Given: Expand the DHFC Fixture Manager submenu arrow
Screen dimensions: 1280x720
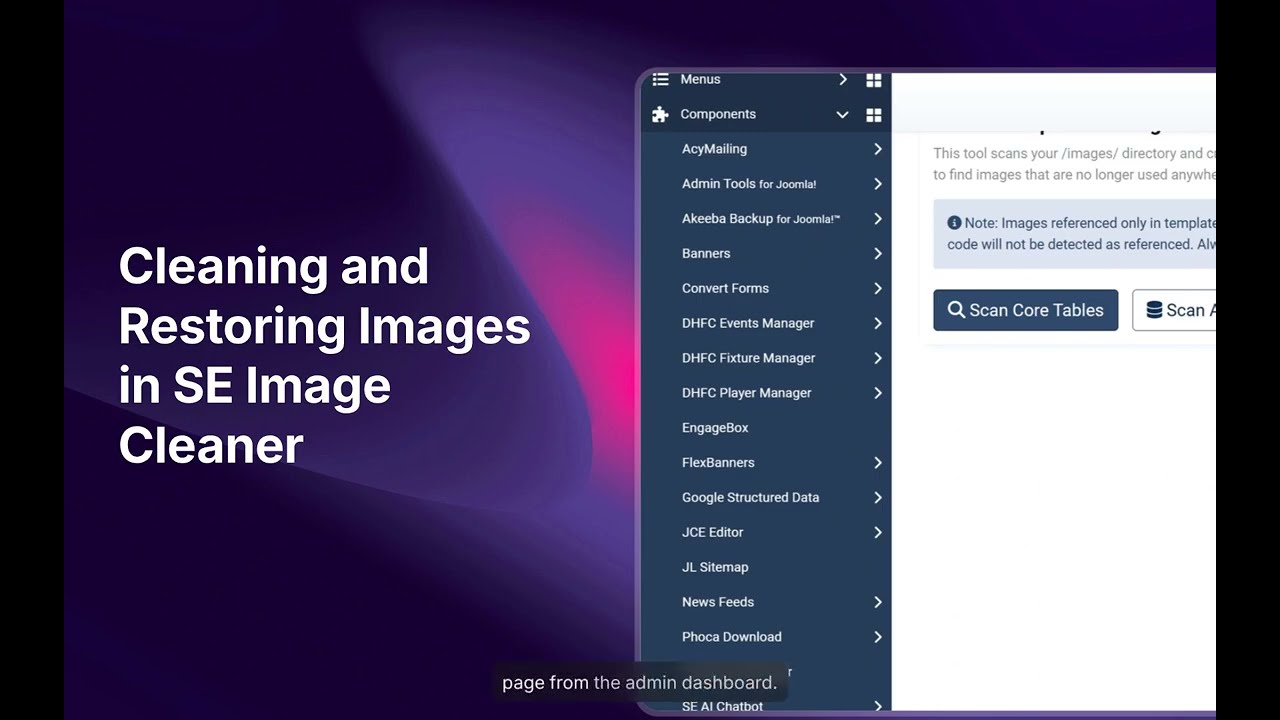Looking at the screenshot, I should pos(877,358).
